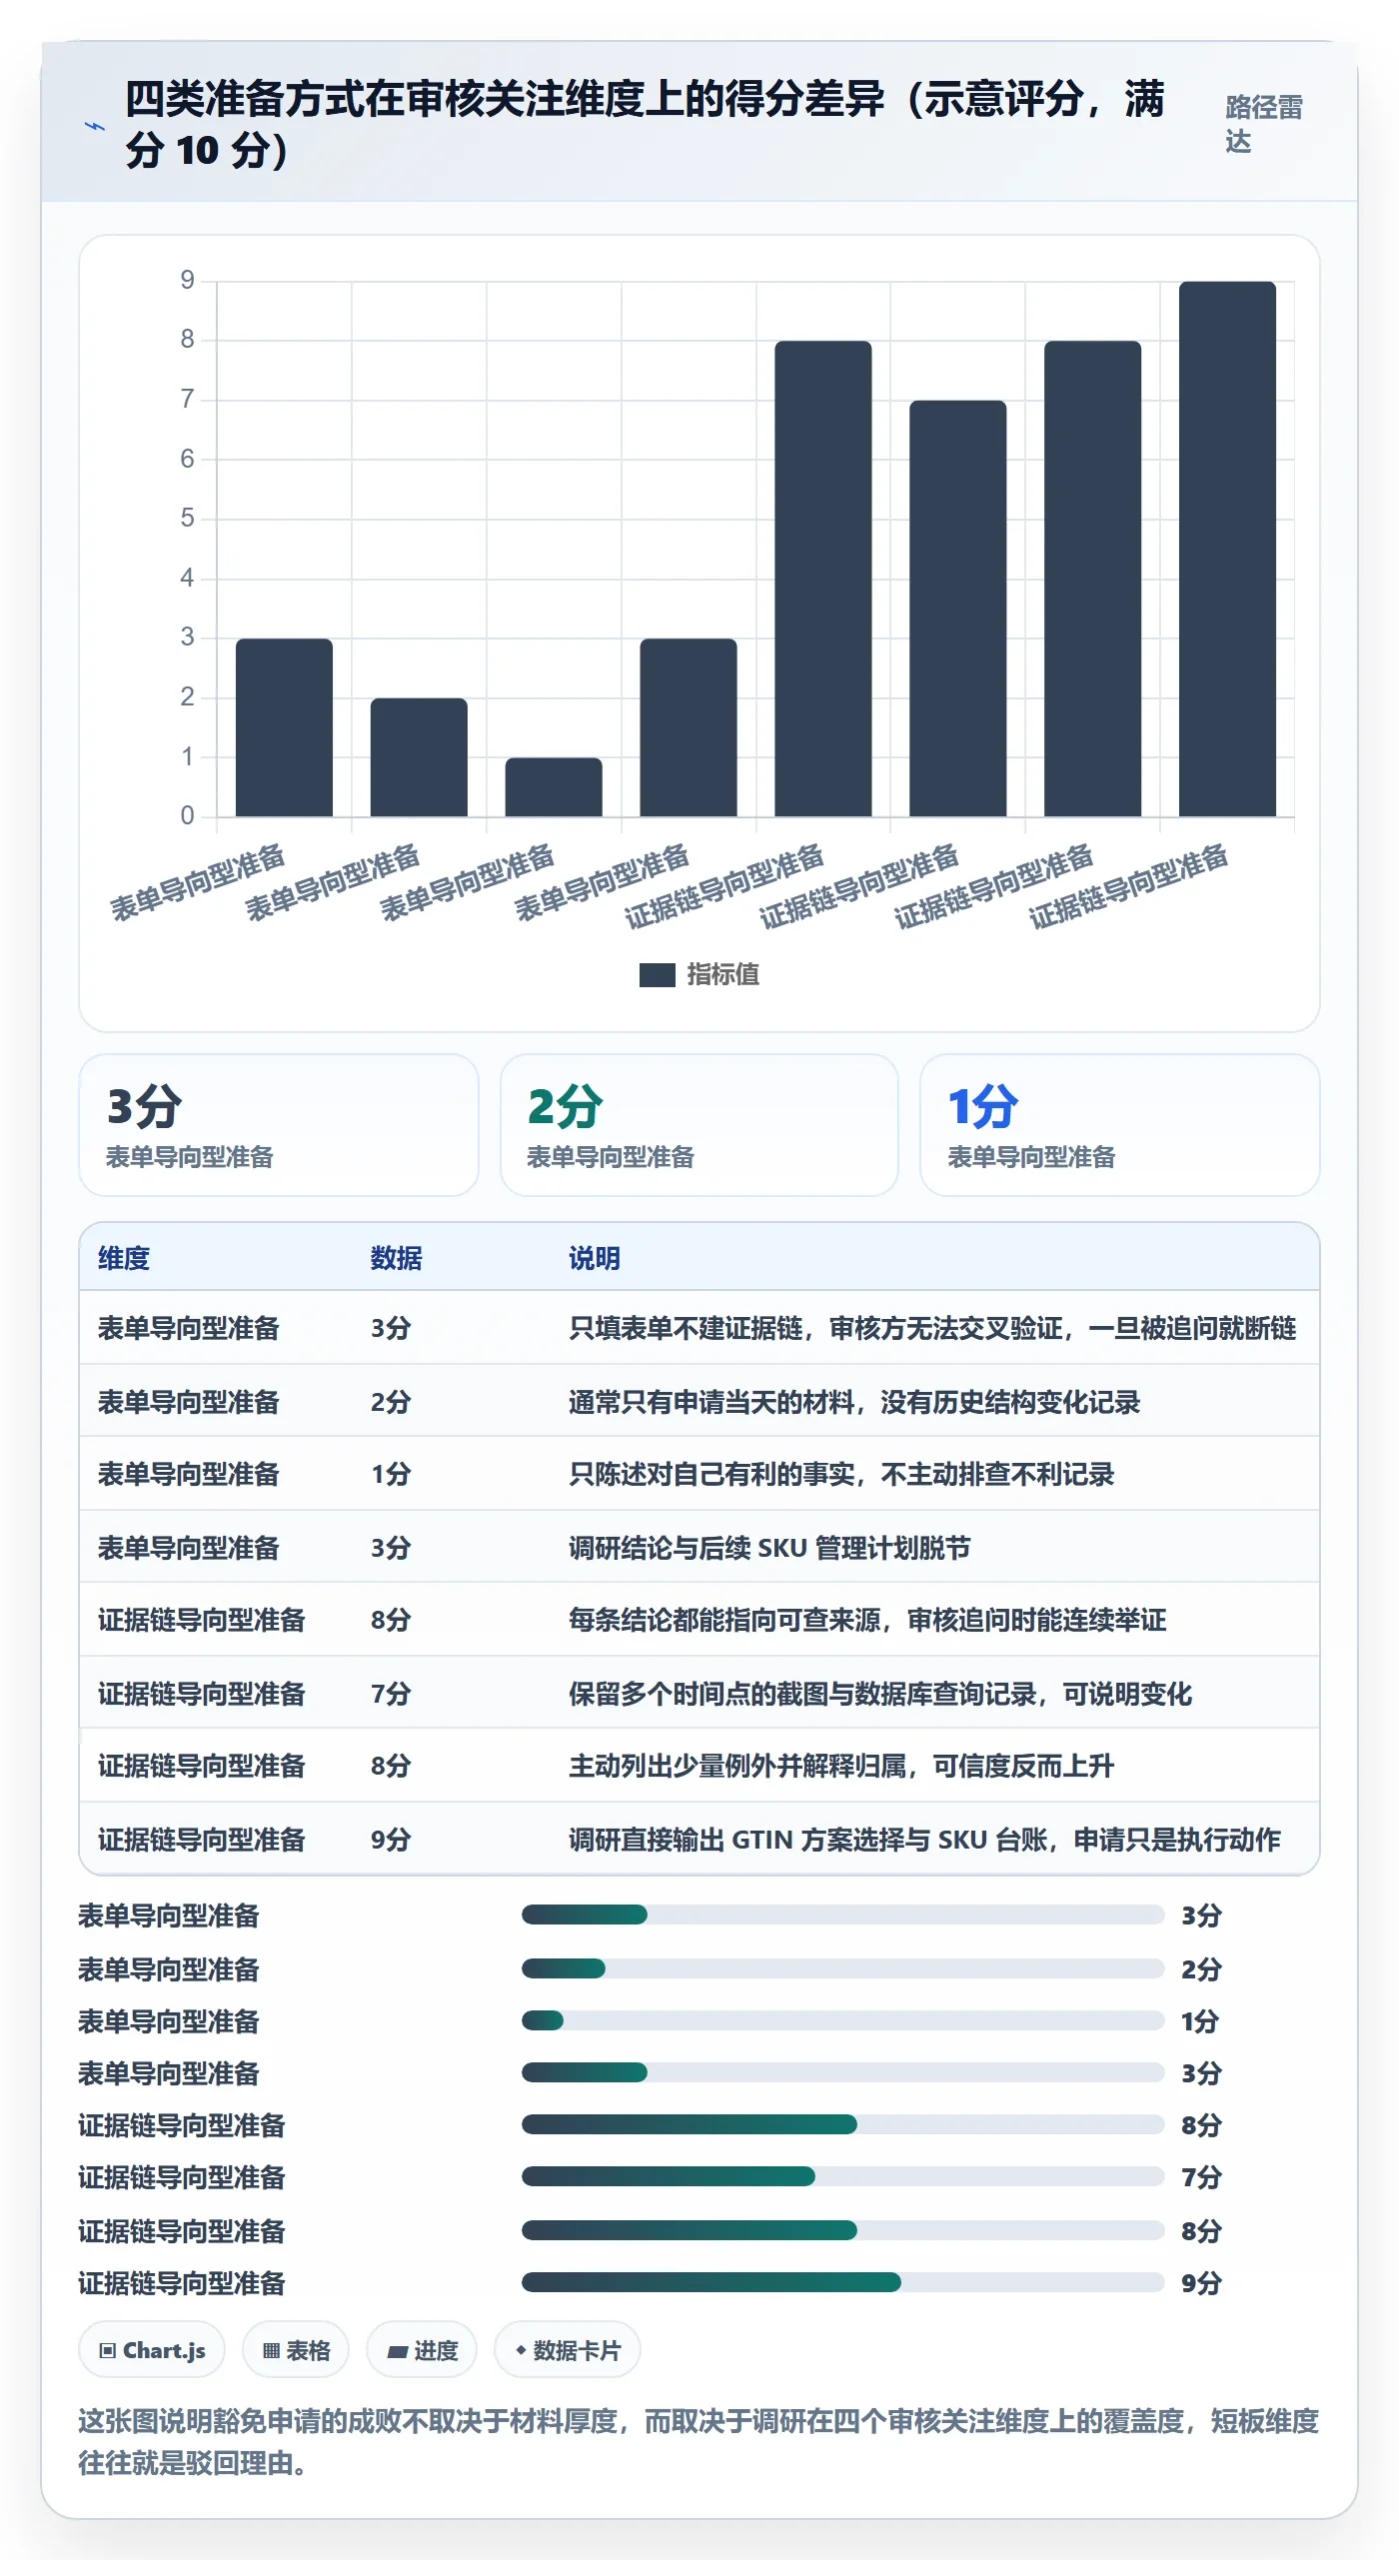1399x2560 pixels.
Task: Click the chart bar with value 7
Action: (x=957, y=608)
